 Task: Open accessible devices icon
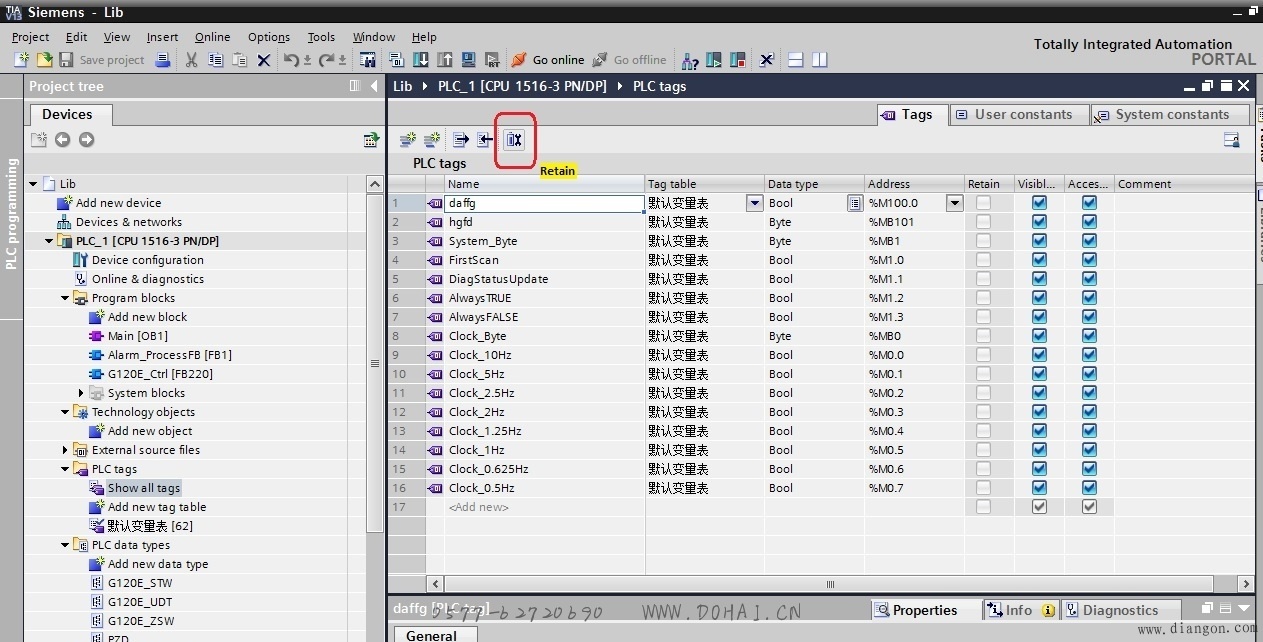[690, 60]
